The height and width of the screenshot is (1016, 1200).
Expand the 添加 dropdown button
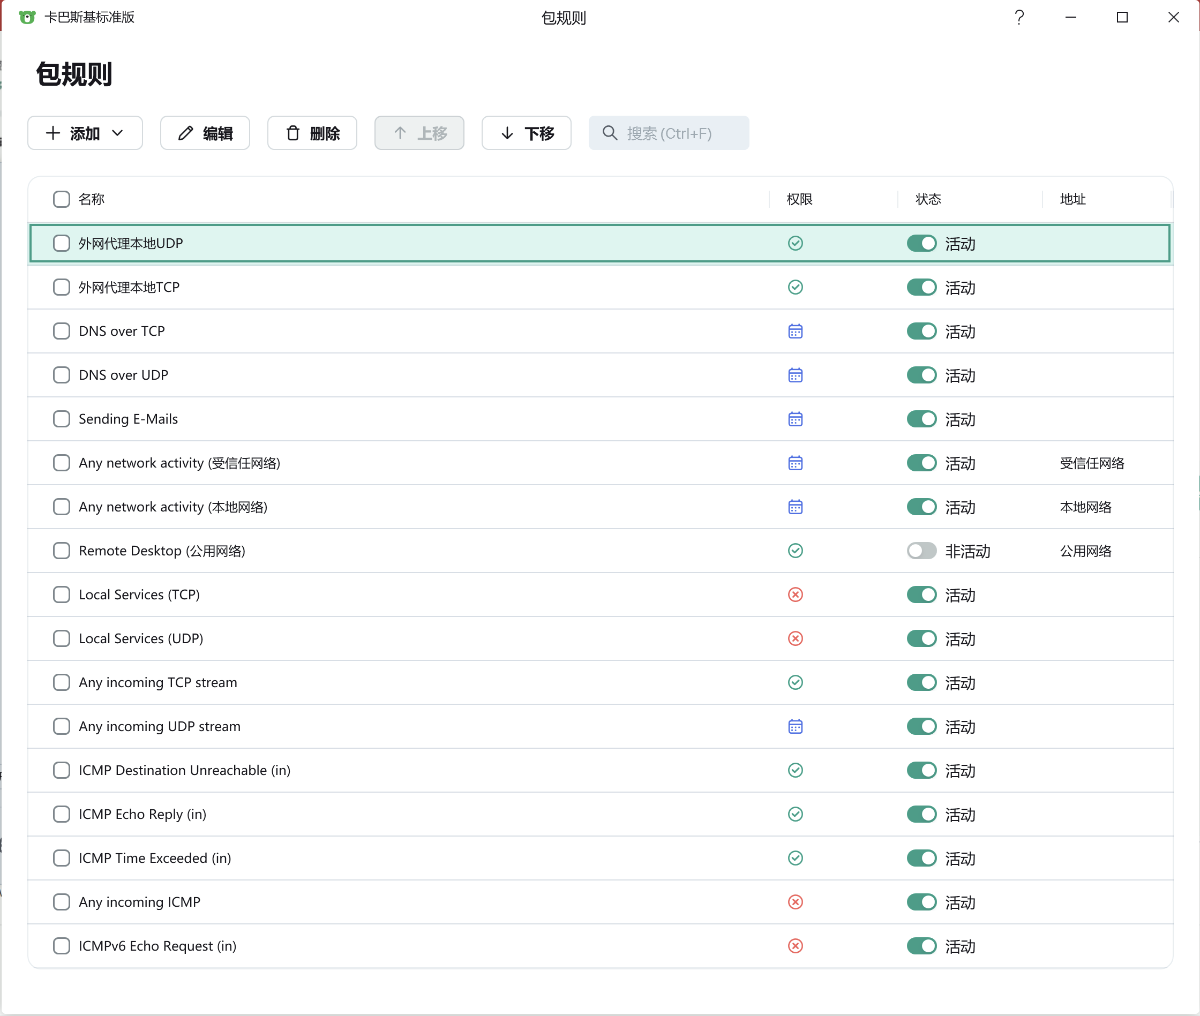85,133
